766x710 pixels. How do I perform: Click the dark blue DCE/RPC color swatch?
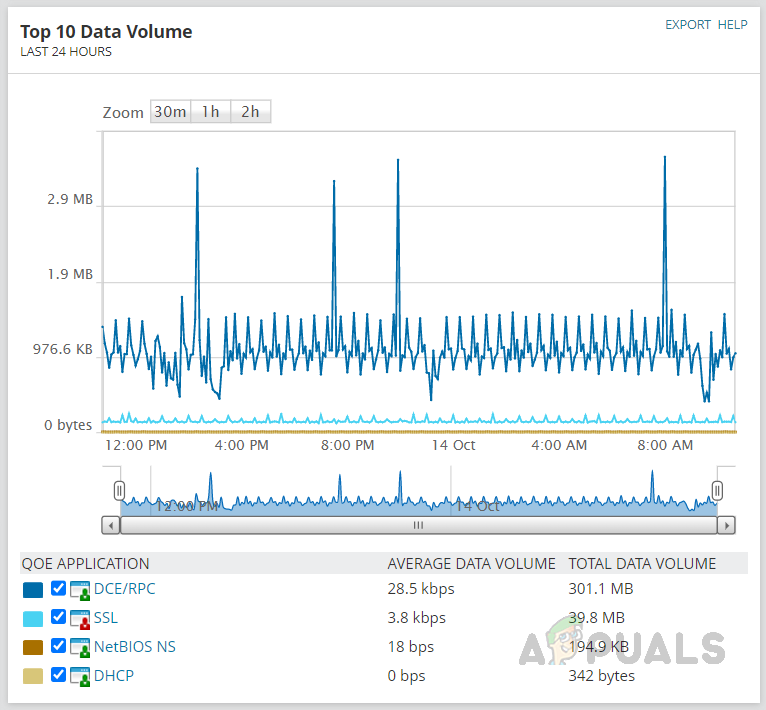pos(33,590)
